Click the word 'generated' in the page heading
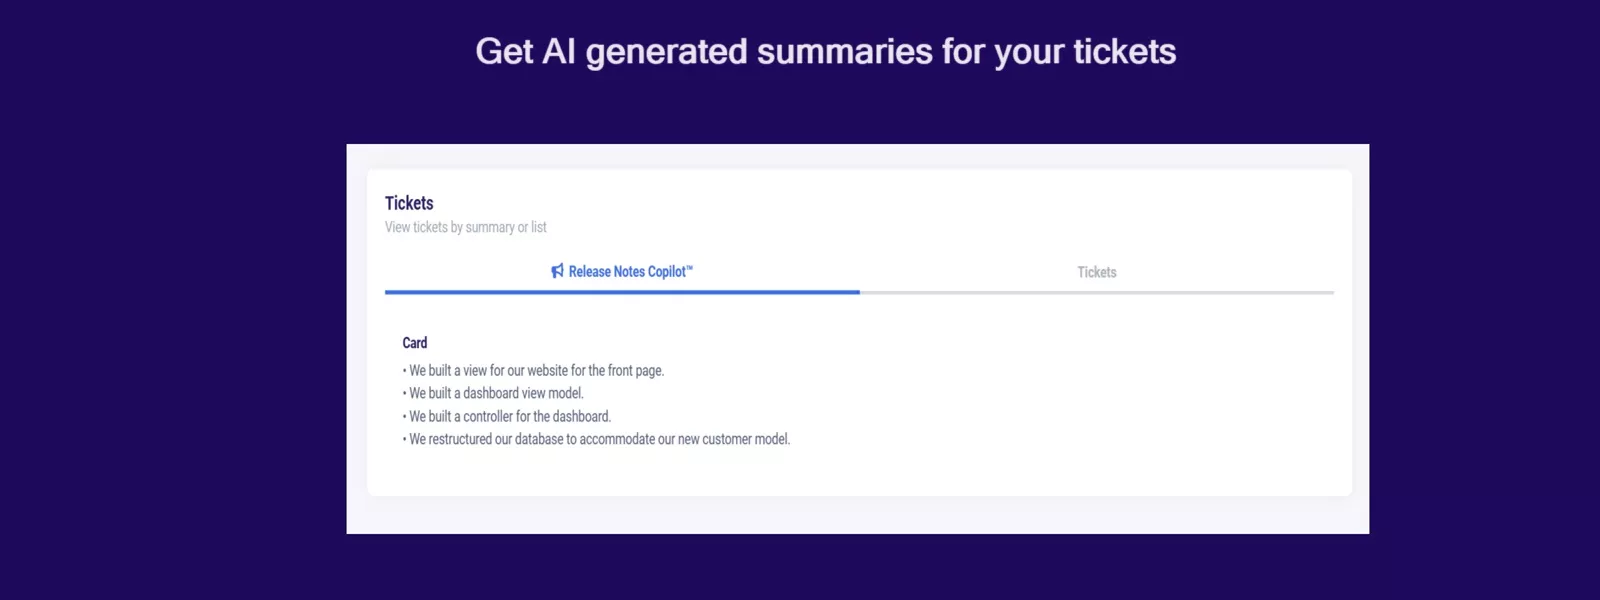 tap(666, 52)
